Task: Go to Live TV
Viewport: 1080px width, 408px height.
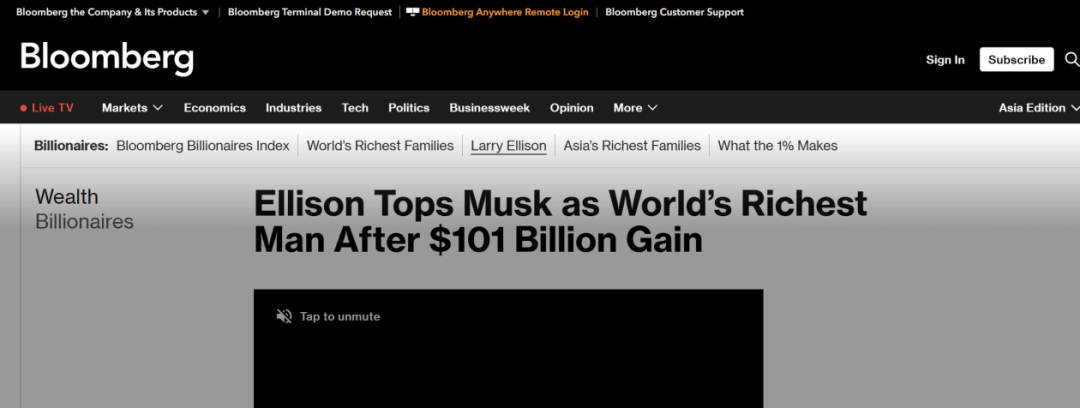Action: [x=52, y=108]
